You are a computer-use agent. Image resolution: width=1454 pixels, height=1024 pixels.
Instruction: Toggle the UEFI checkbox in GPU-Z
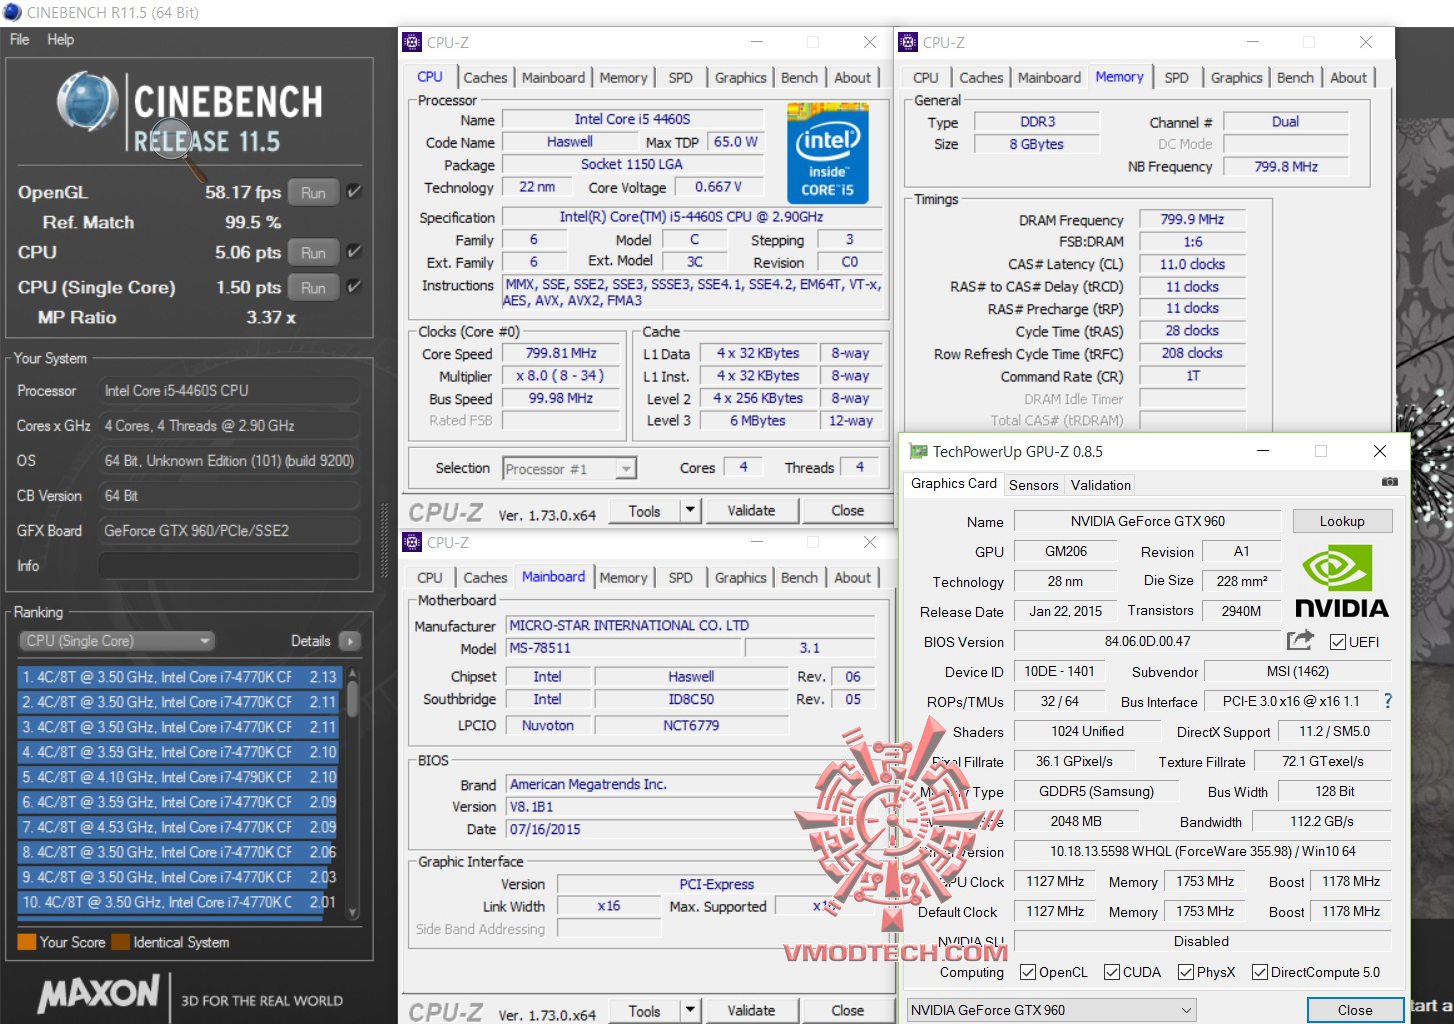click(x=1337, y=642)
